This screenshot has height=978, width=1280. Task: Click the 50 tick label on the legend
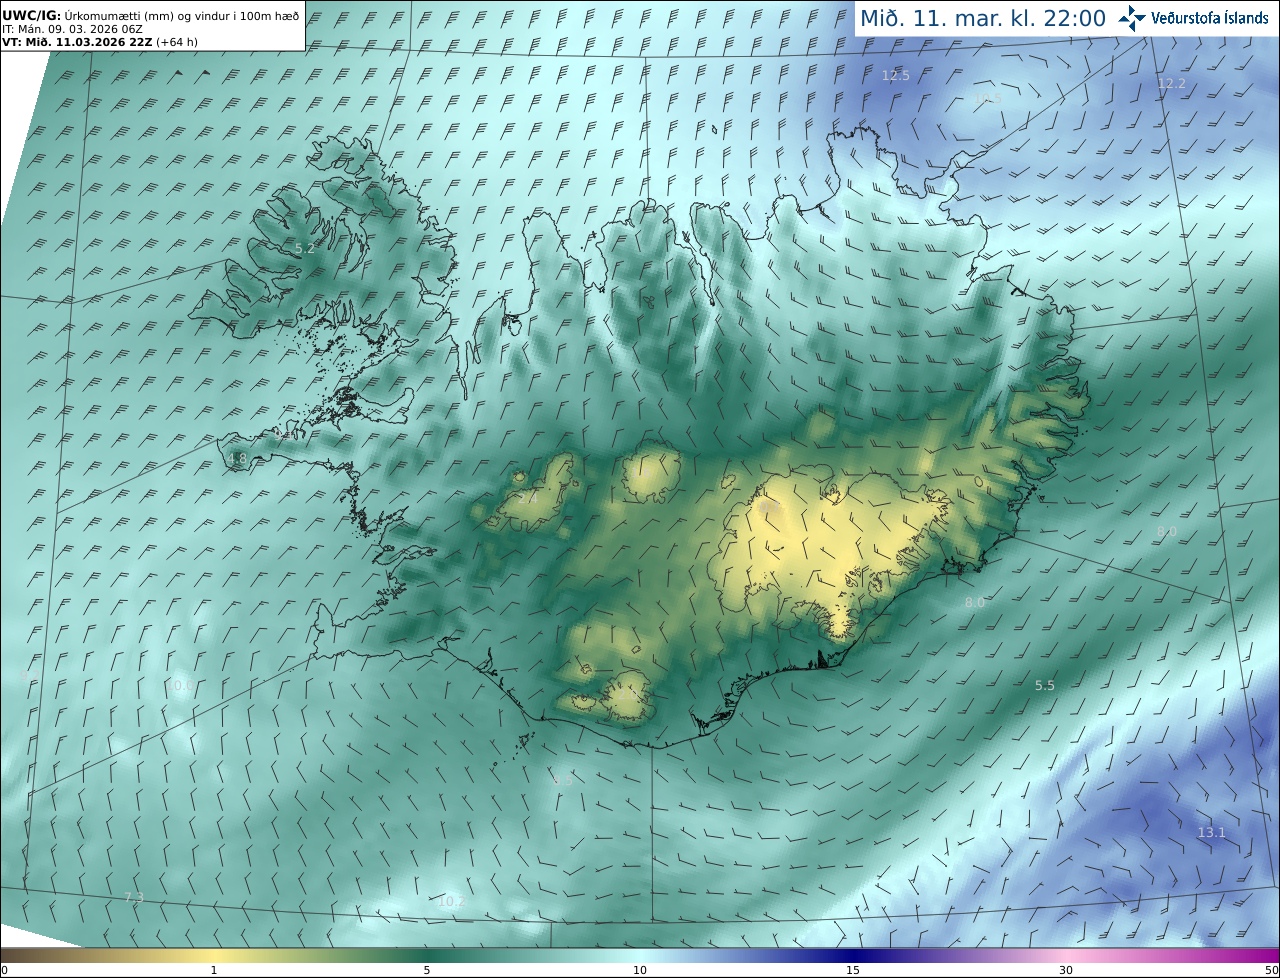[1272, 970]
